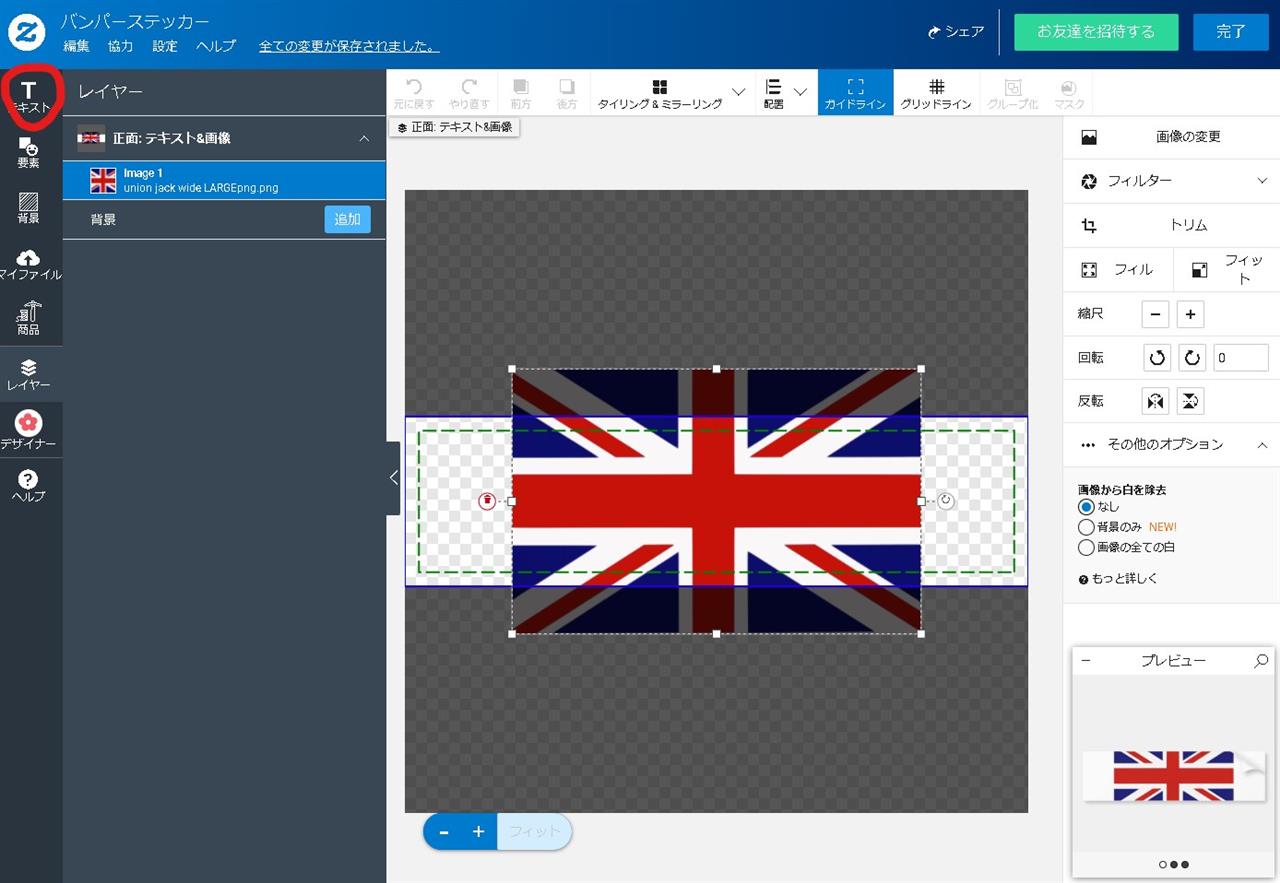Image resolution: width=1280 pixels, height=883 pixels.
Task: Open the 編集 menu
Action: click(x=76, y=47)
